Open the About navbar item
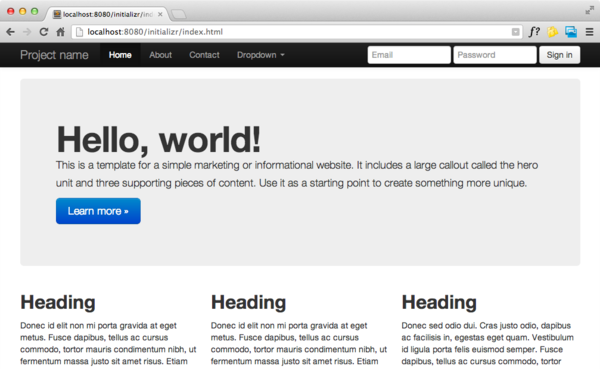600x369 pixels. coord(160,55)
